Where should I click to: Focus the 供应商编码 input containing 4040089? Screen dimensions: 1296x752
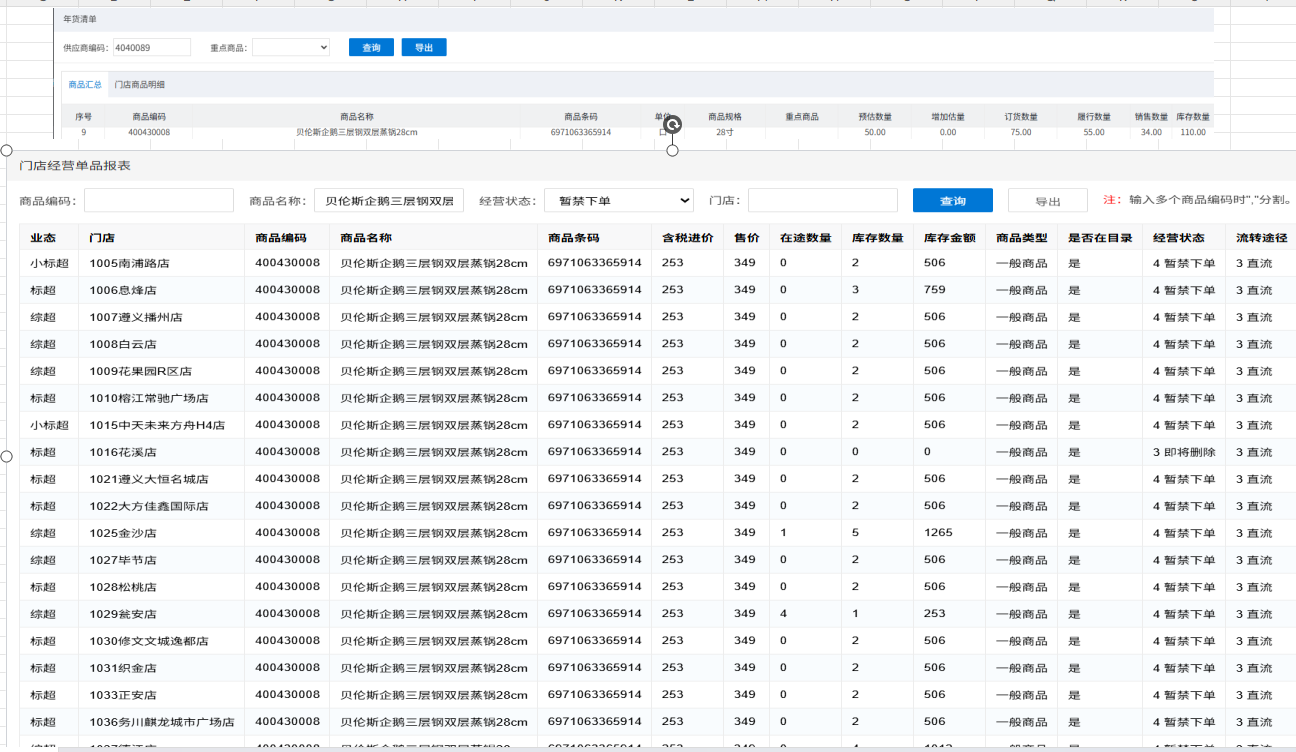coord(151,47)
